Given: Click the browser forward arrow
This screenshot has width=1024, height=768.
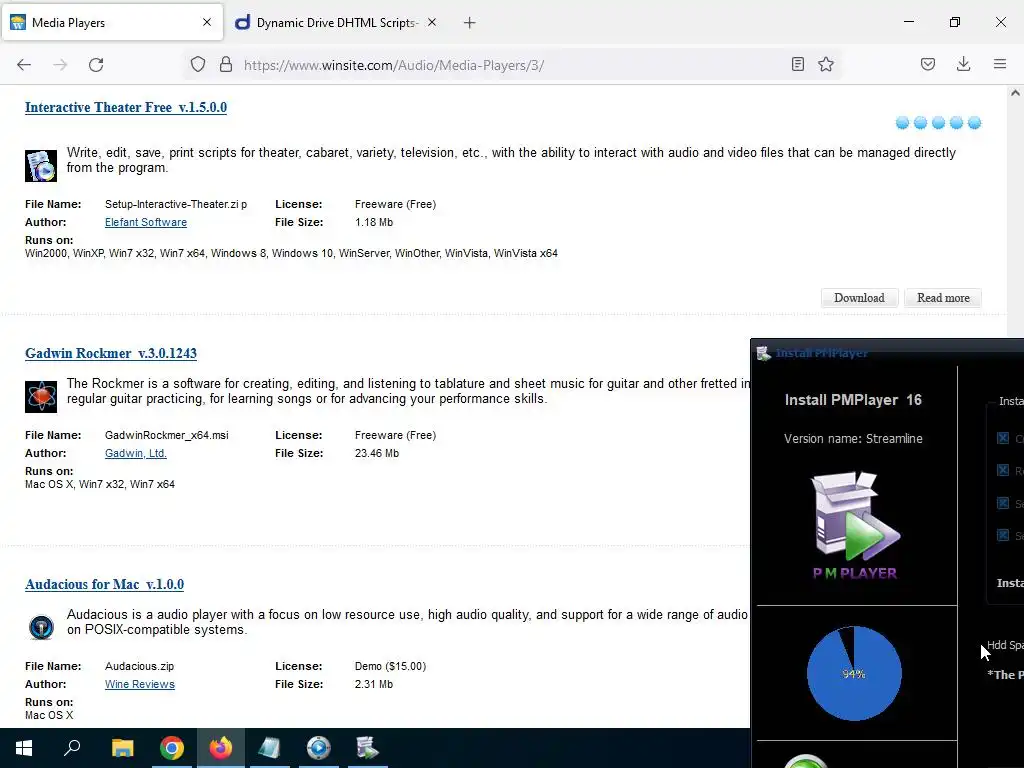Looking at the screenshot, I should (x=60, y=65).
